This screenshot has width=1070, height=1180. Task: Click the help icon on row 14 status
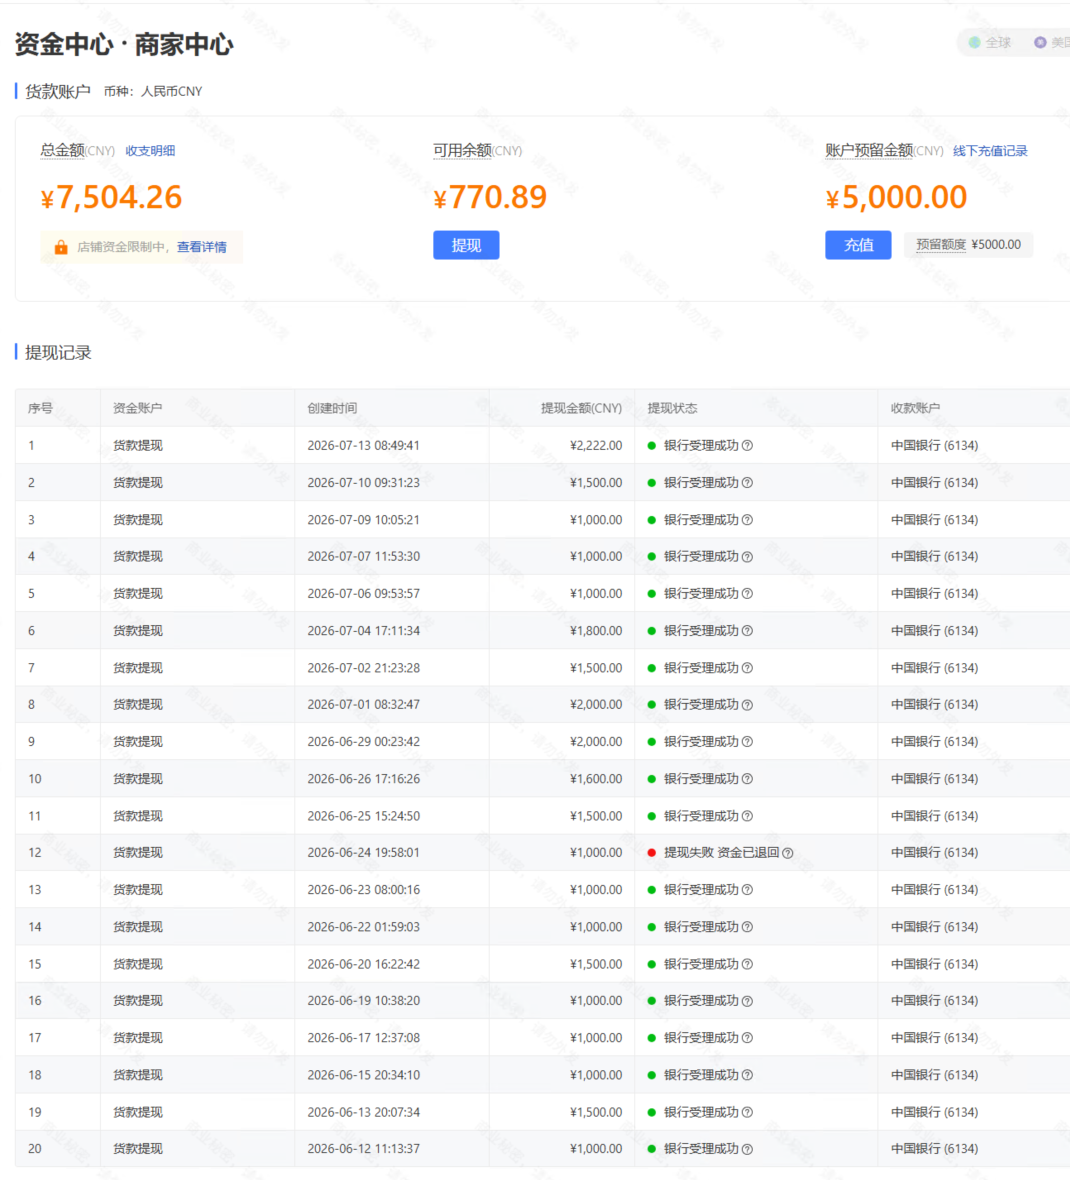[747, 927]
